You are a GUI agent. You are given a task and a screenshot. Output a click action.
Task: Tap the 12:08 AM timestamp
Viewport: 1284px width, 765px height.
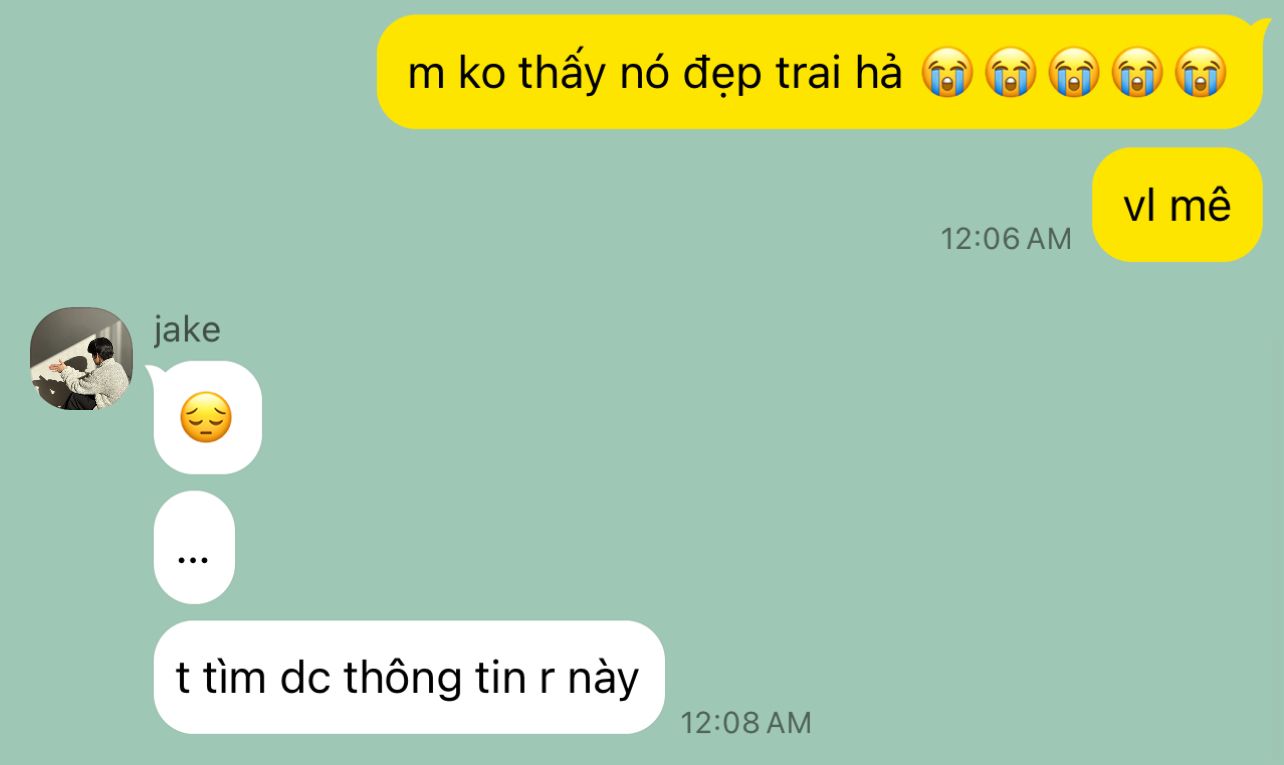point(746,723)
